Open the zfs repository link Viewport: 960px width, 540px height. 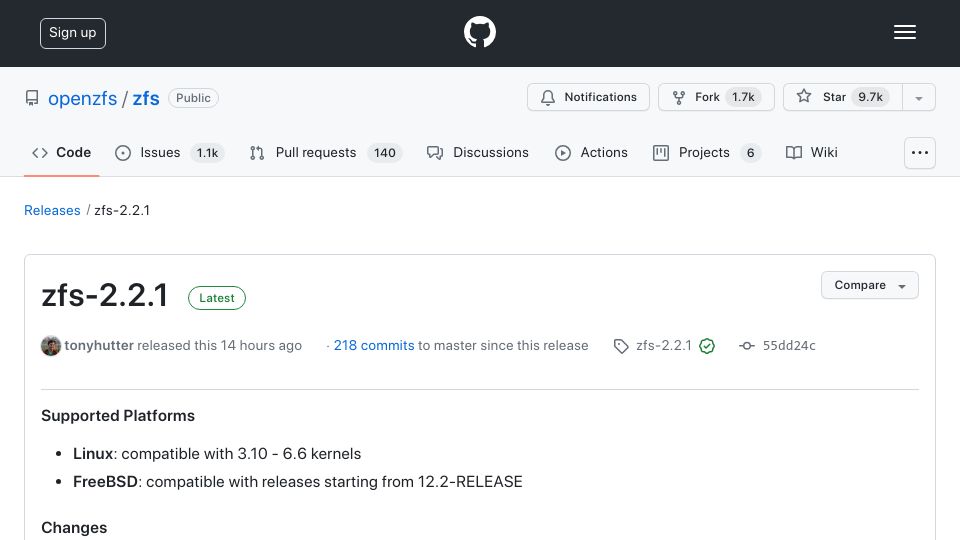tap(146, 98)
